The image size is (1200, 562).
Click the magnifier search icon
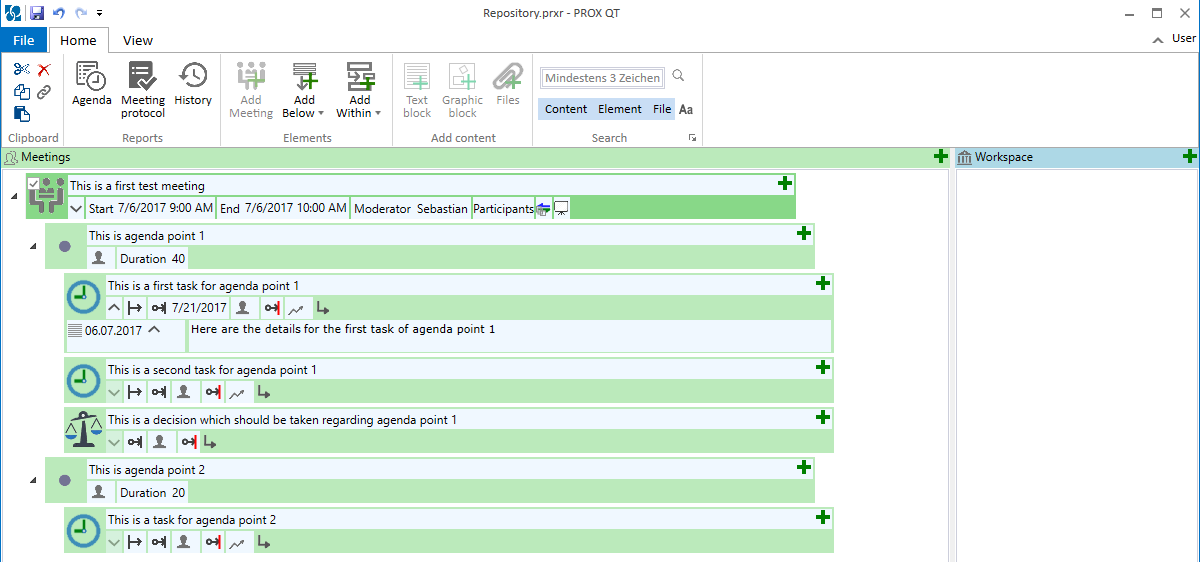(679, 76)
